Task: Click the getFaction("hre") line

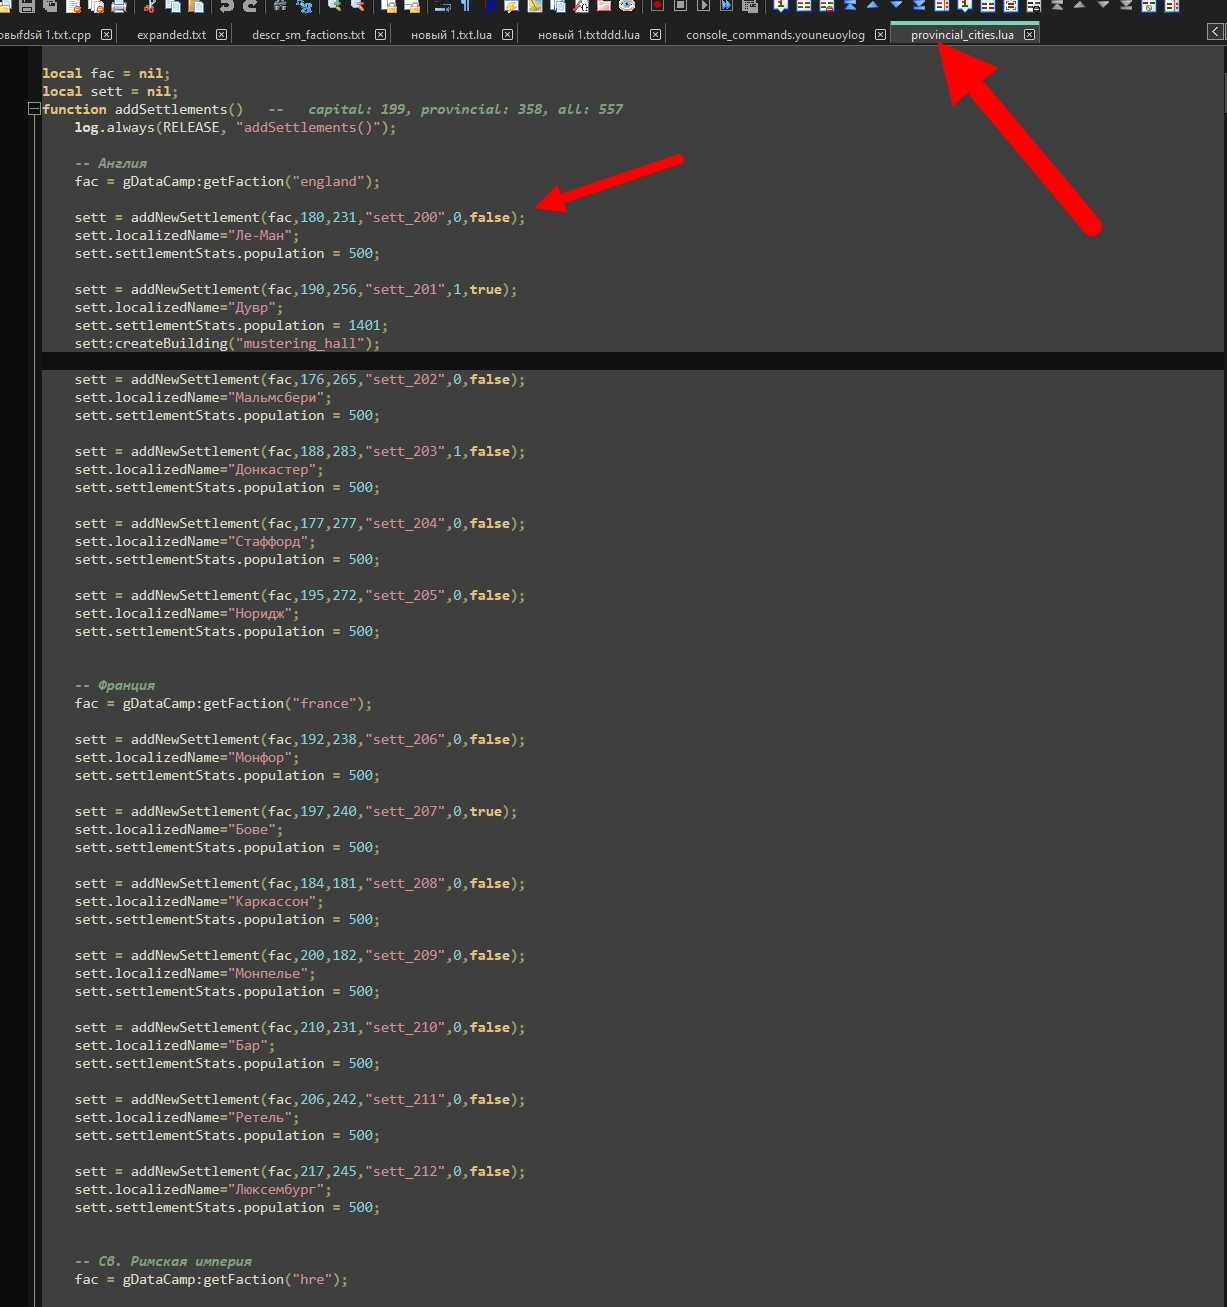Action: [x=211, y=1280]
